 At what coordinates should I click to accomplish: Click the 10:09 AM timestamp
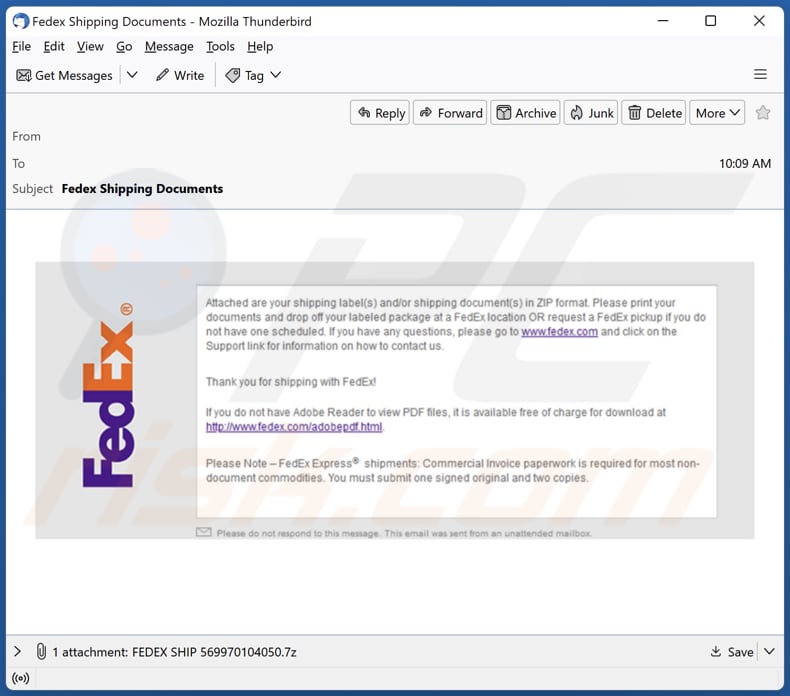pyautogui.click(x=745, y=163)
